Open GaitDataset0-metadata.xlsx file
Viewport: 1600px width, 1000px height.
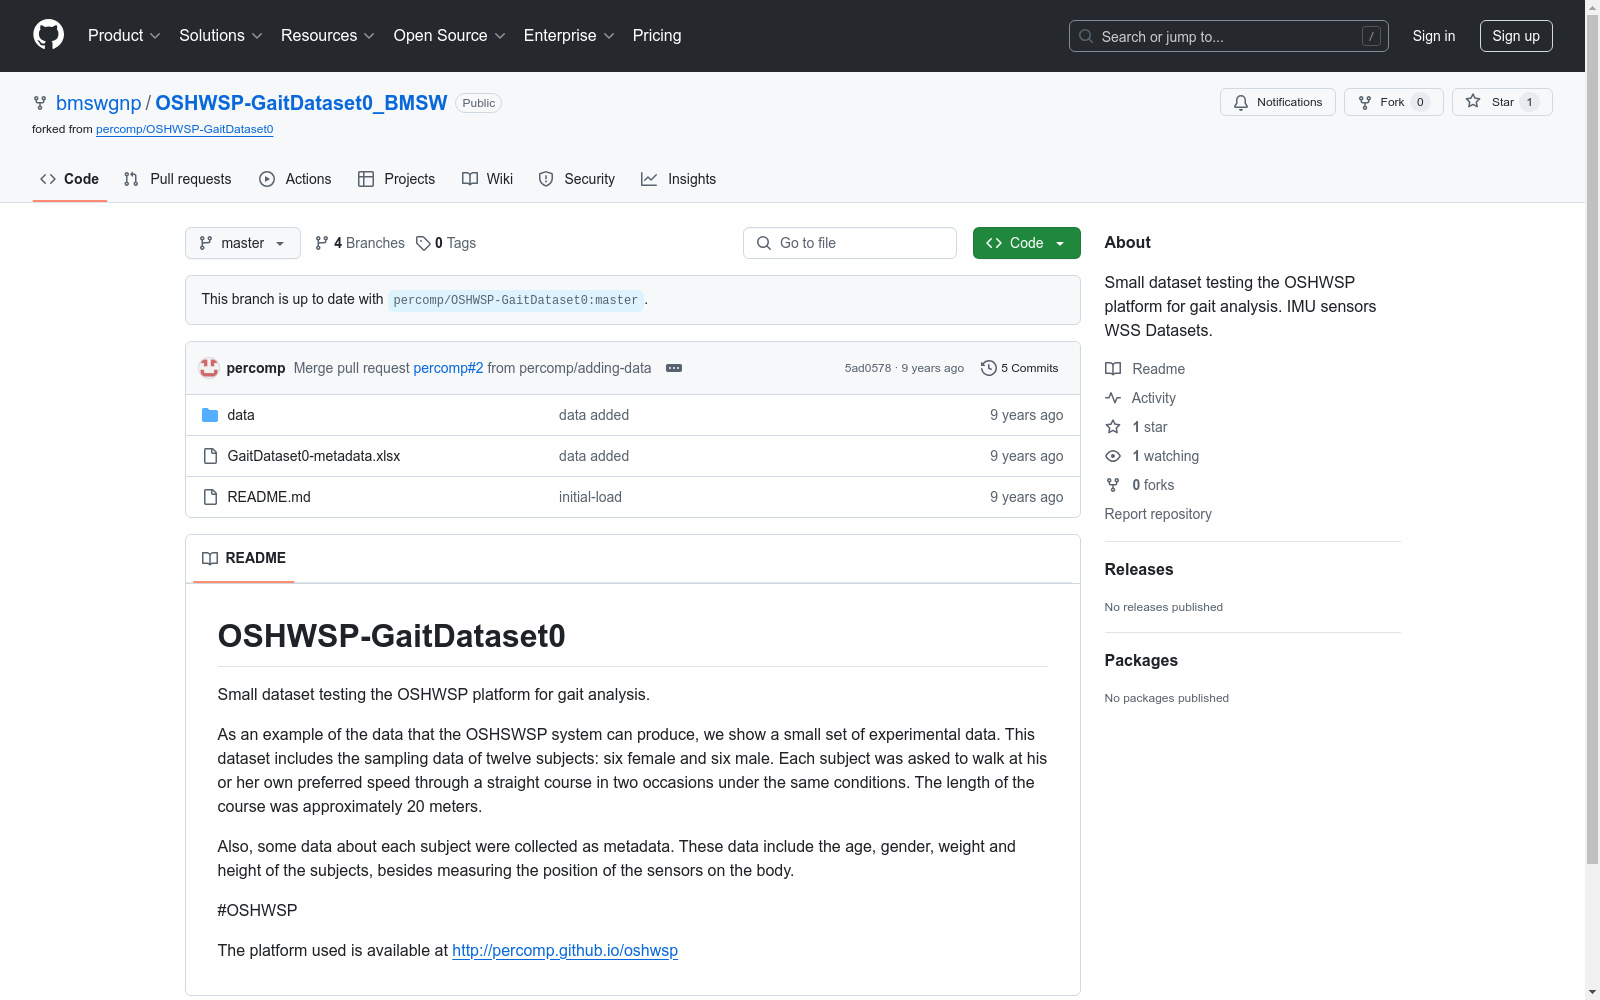(x=314, y=456)
